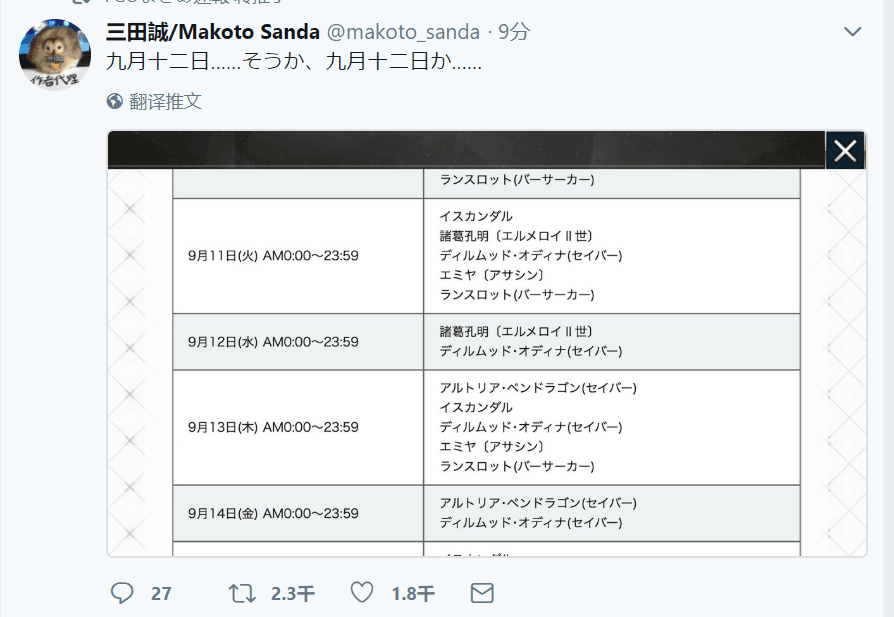Click the retweet arrows icon
The height and width of the screenshot is (617, 894).
pyautogui.click(x=241, y=592)
